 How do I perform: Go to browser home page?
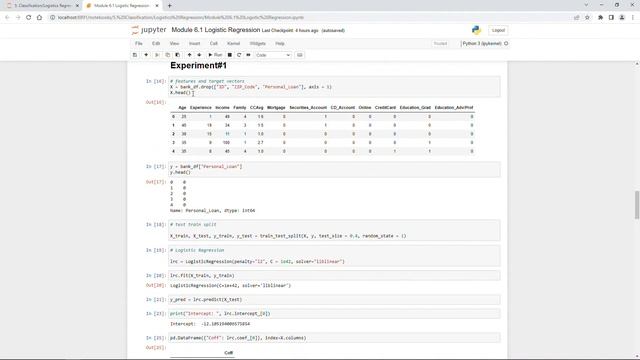click(x=39, y=18)
